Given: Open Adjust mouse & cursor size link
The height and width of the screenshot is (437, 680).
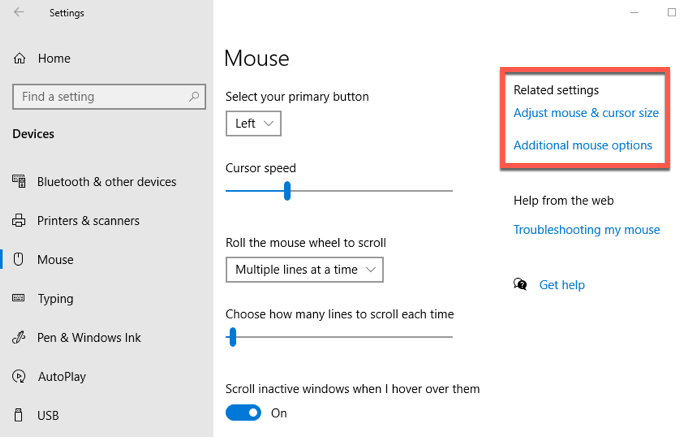Looking at the screenshot, I should coord(586,113).
